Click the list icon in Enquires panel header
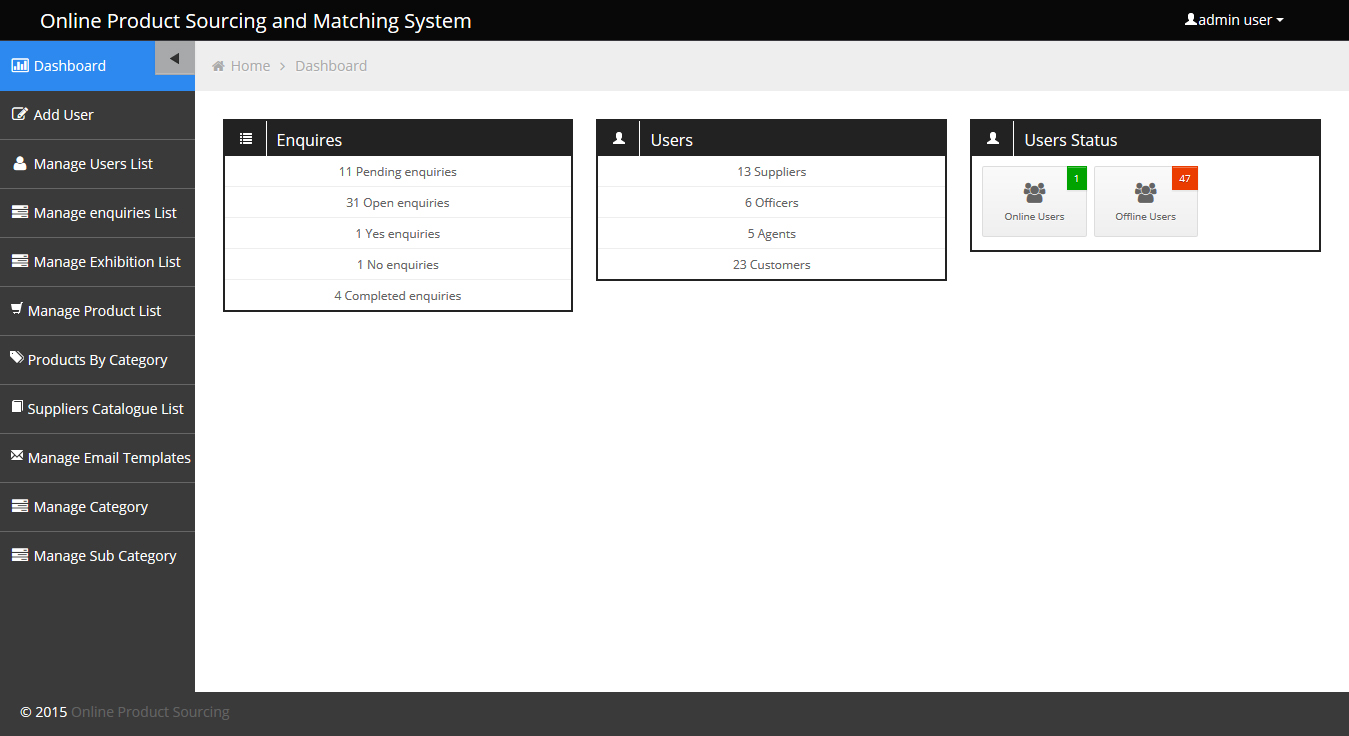 click(246, 138)
